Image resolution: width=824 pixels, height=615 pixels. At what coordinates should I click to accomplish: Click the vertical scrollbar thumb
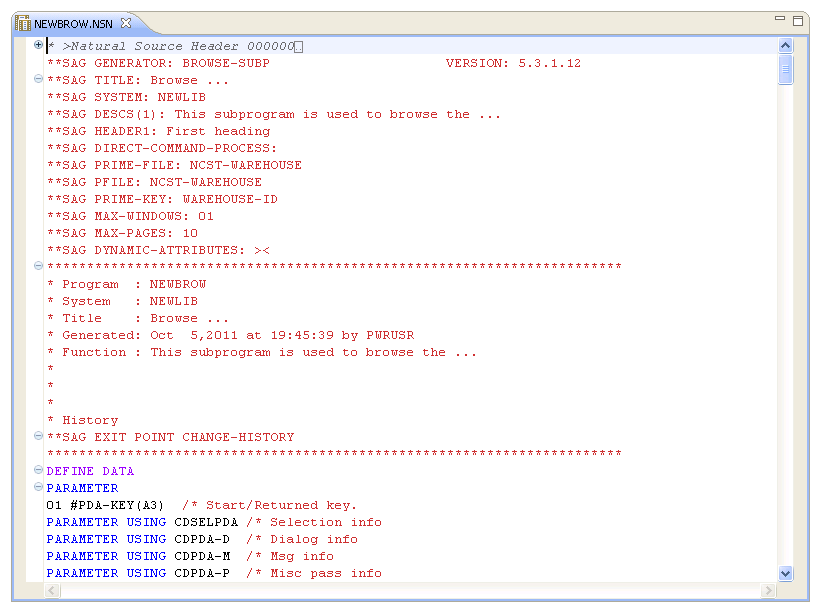tap(785, 69)
